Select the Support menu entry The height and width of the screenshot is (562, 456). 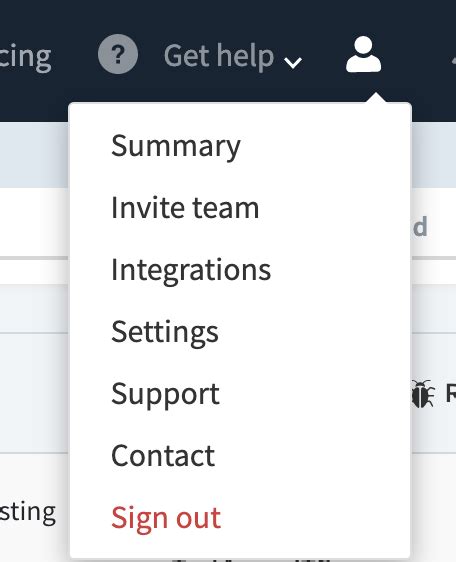165,395
